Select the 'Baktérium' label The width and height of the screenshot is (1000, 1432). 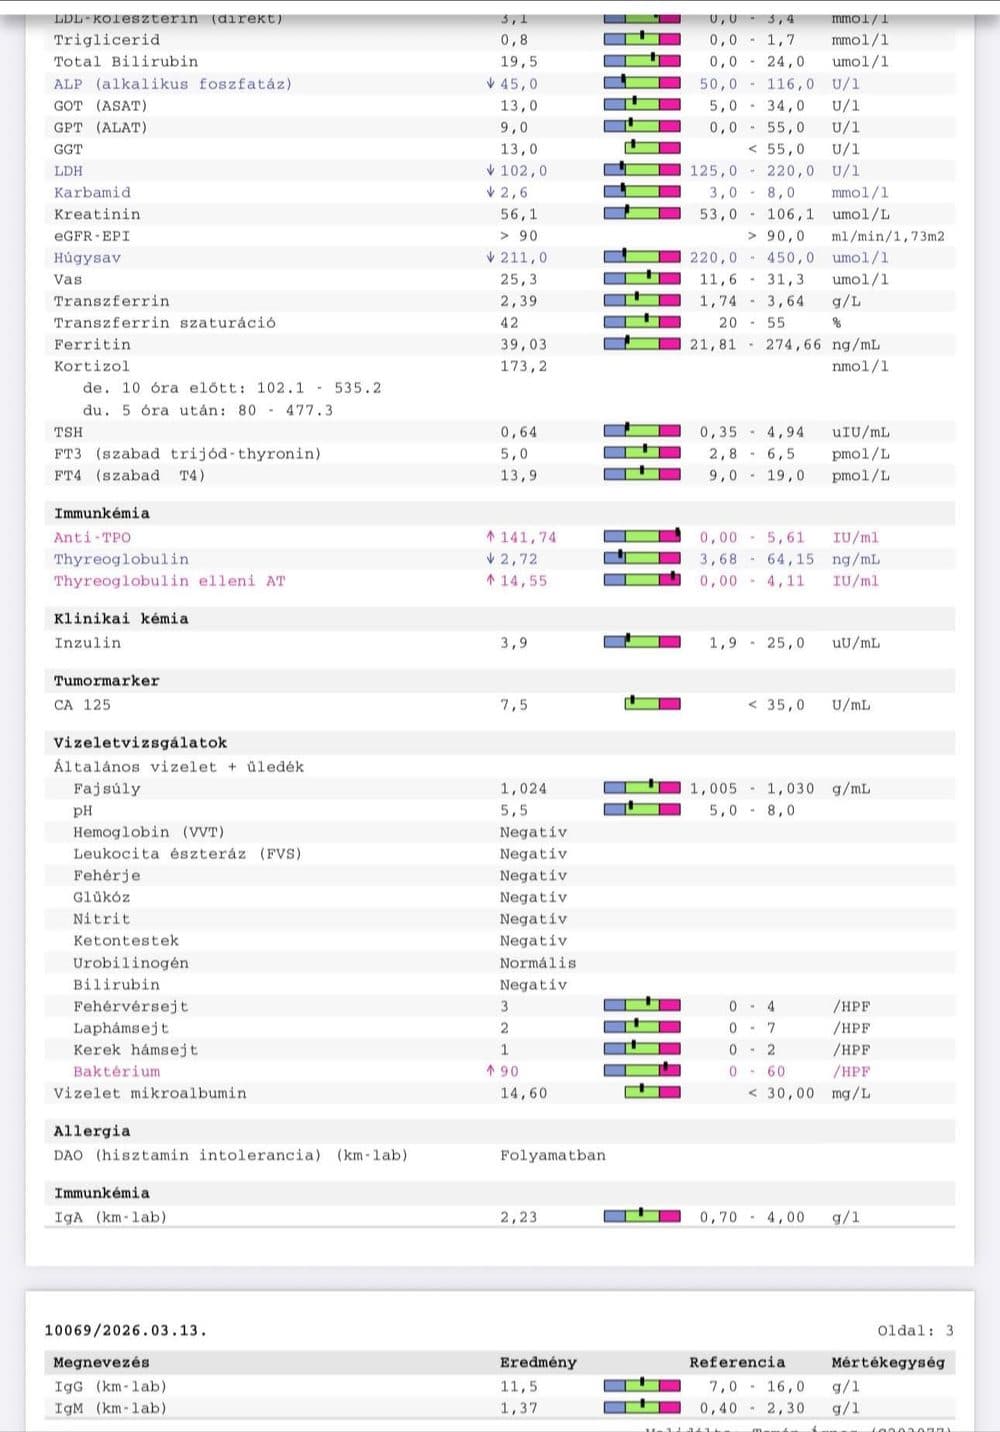point(116,1071)
